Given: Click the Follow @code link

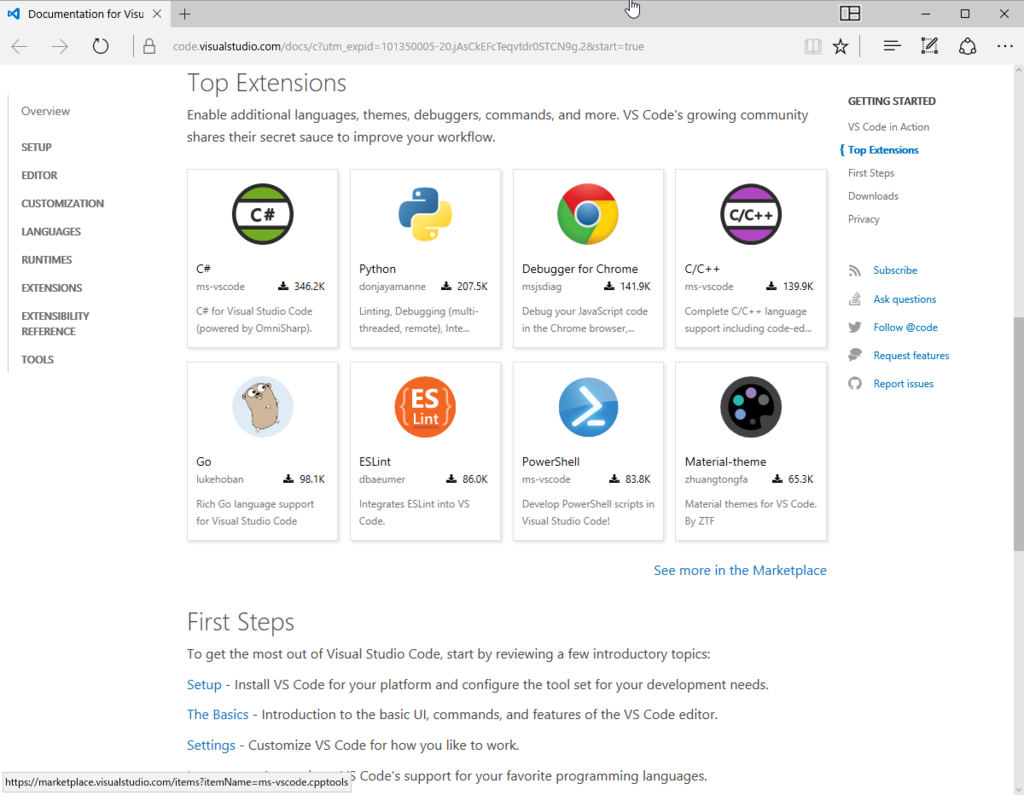Looking at the screenshot, I should (x=905, y=327).
